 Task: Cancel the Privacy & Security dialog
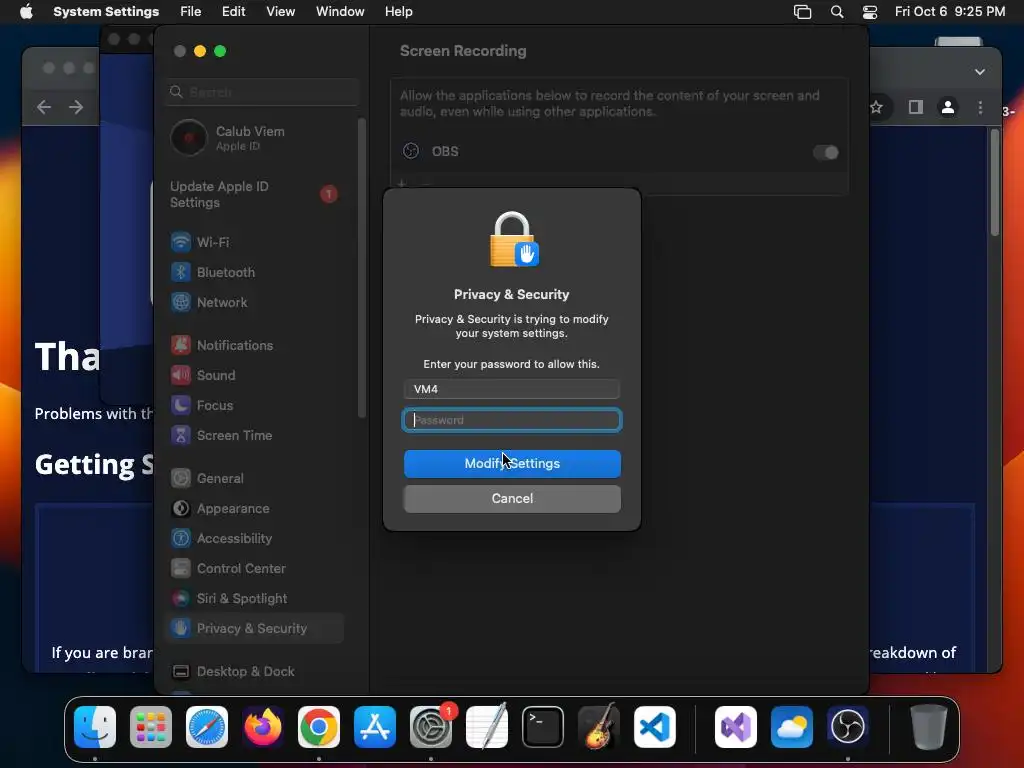(512, 498)
